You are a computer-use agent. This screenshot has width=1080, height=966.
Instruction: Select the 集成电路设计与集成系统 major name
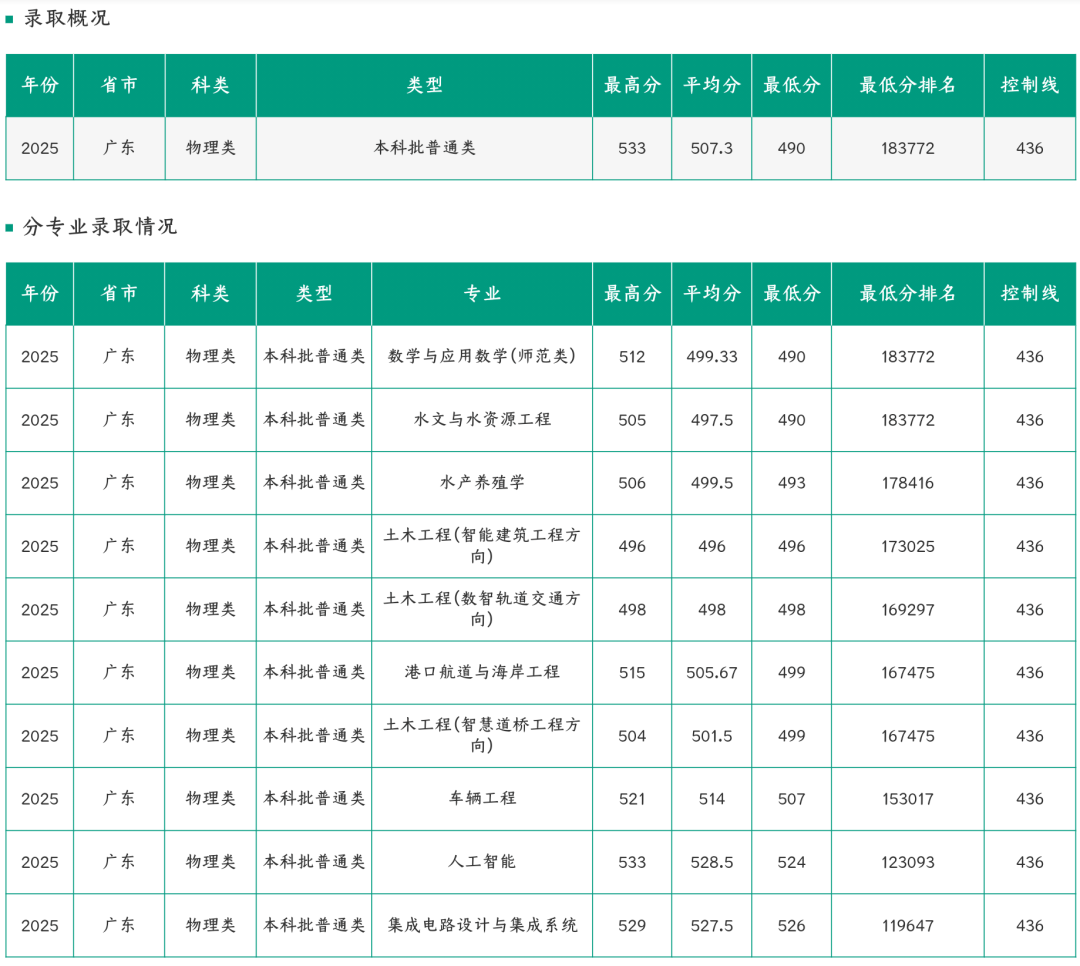[481, 925]
